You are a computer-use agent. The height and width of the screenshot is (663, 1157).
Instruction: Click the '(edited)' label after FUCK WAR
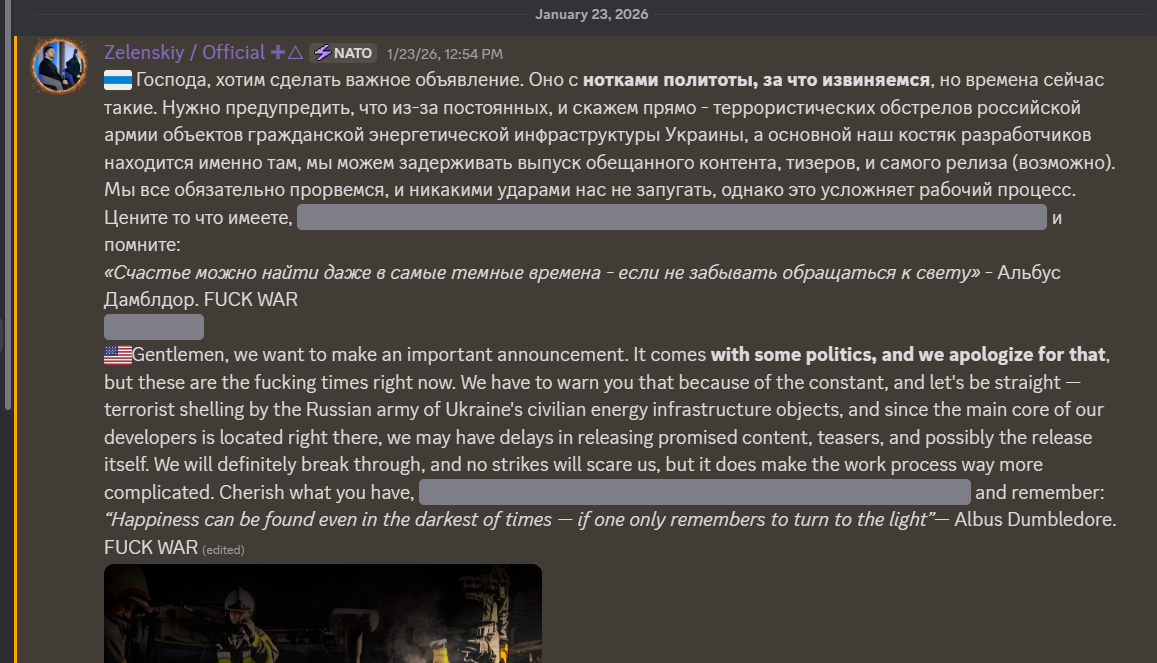(x=224, y=549)
